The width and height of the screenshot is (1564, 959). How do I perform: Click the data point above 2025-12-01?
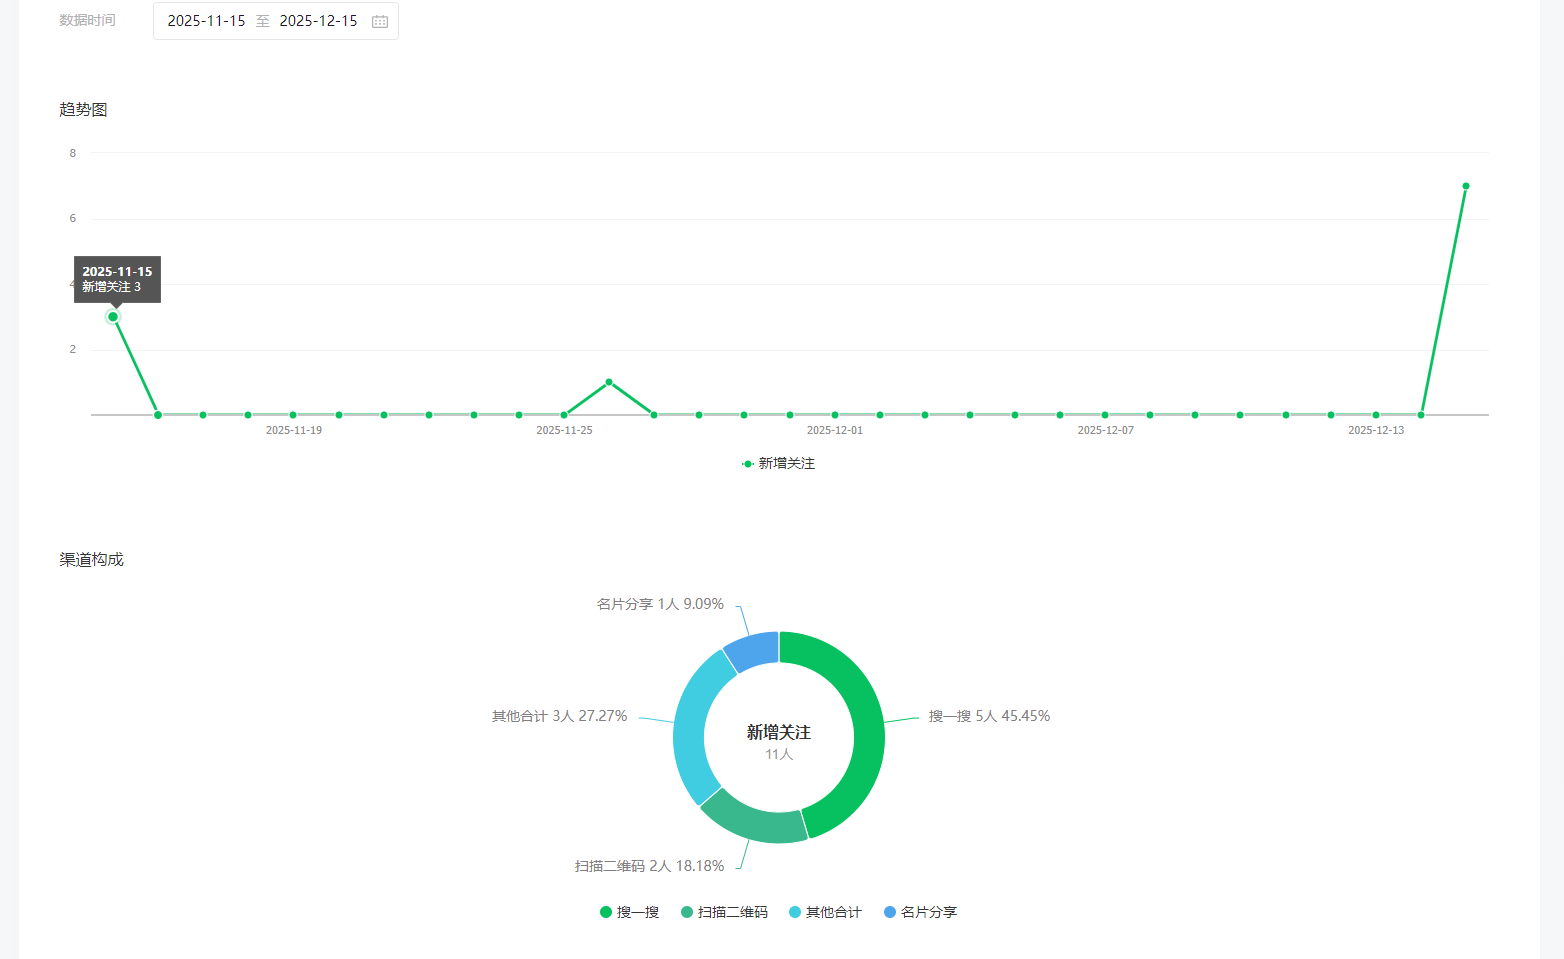835,415
